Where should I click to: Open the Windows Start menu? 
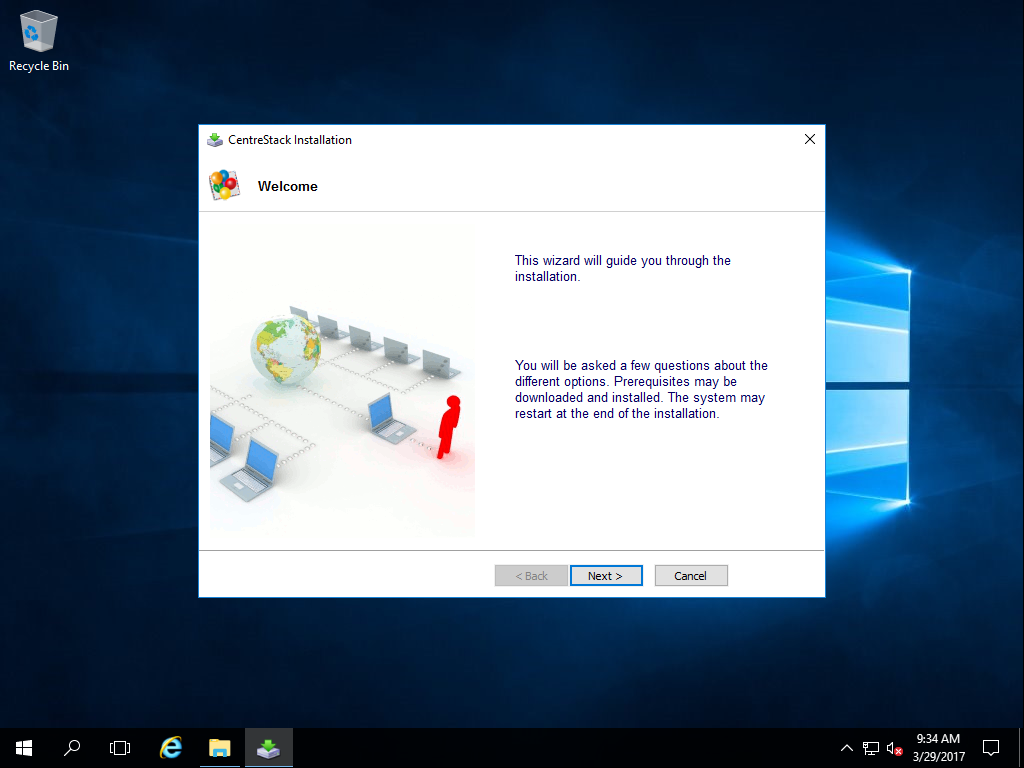(x=24, y=748)
